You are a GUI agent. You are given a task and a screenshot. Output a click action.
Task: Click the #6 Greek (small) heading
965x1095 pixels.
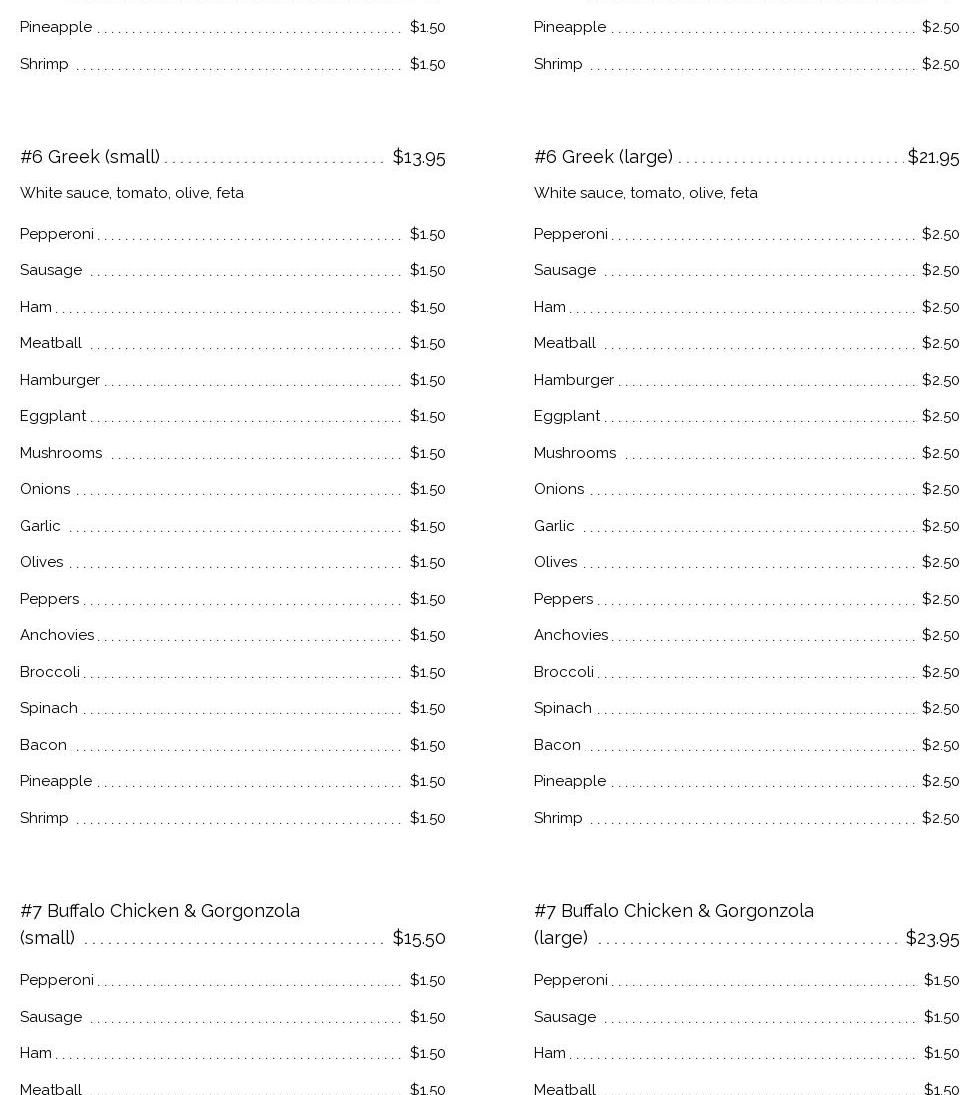(90, 157)
